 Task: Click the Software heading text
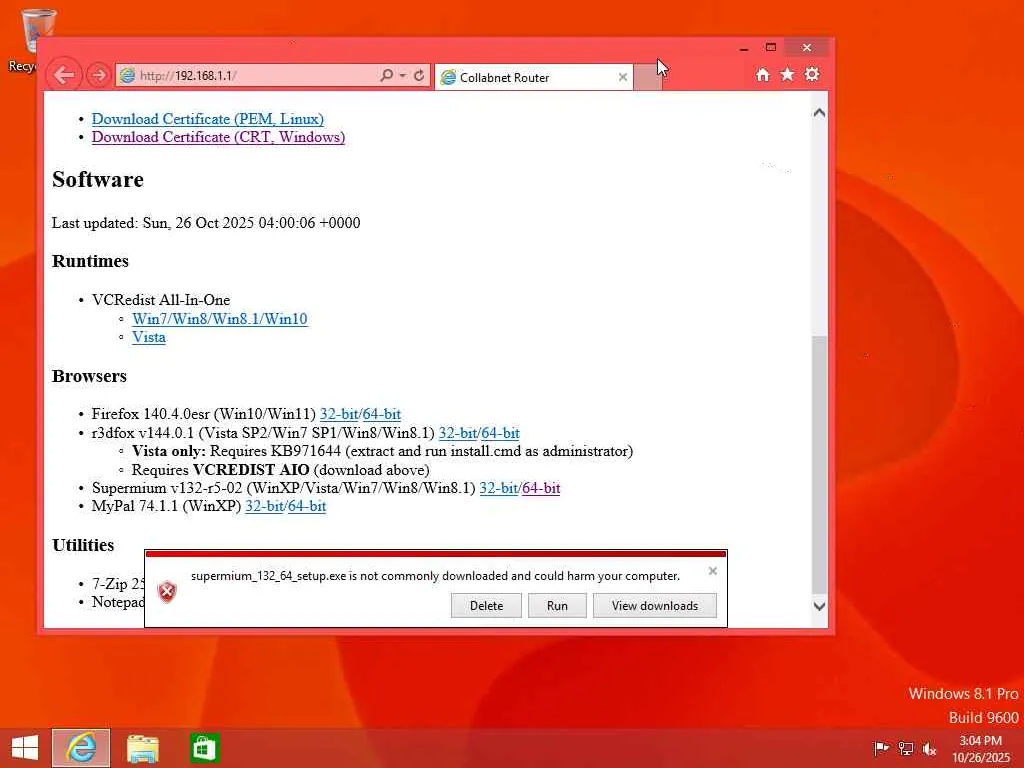tap(98, 180)
